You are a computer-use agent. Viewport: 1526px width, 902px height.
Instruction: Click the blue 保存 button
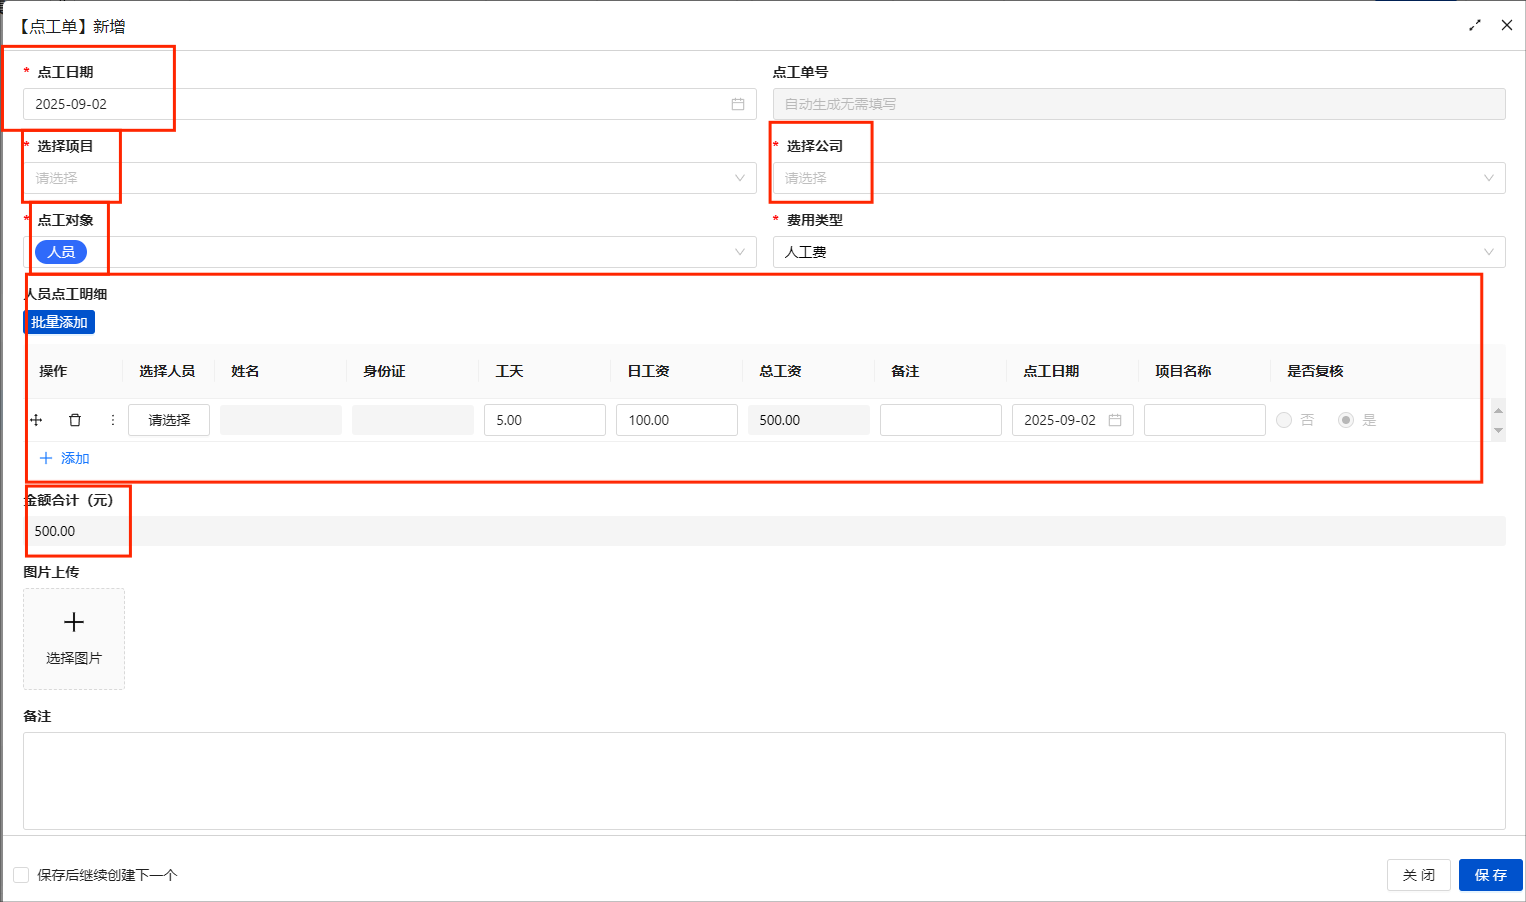point(1491,875)
